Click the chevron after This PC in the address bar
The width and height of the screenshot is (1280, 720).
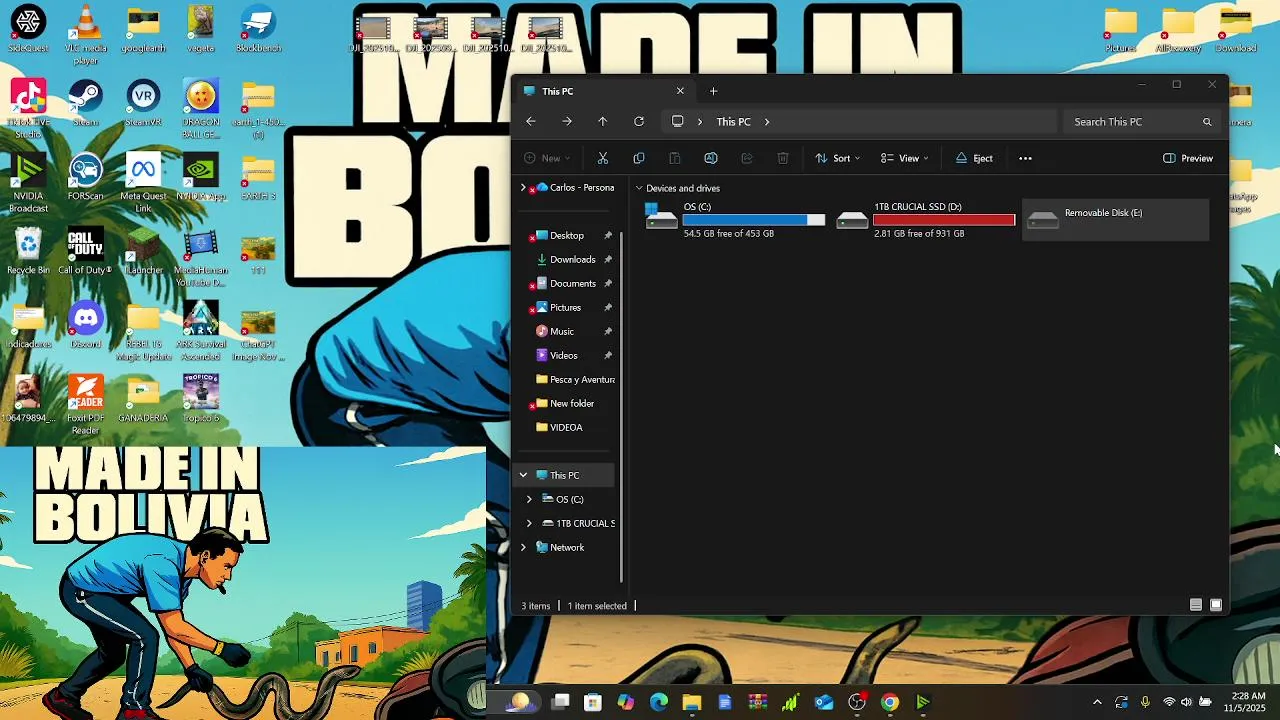(767, 122)
